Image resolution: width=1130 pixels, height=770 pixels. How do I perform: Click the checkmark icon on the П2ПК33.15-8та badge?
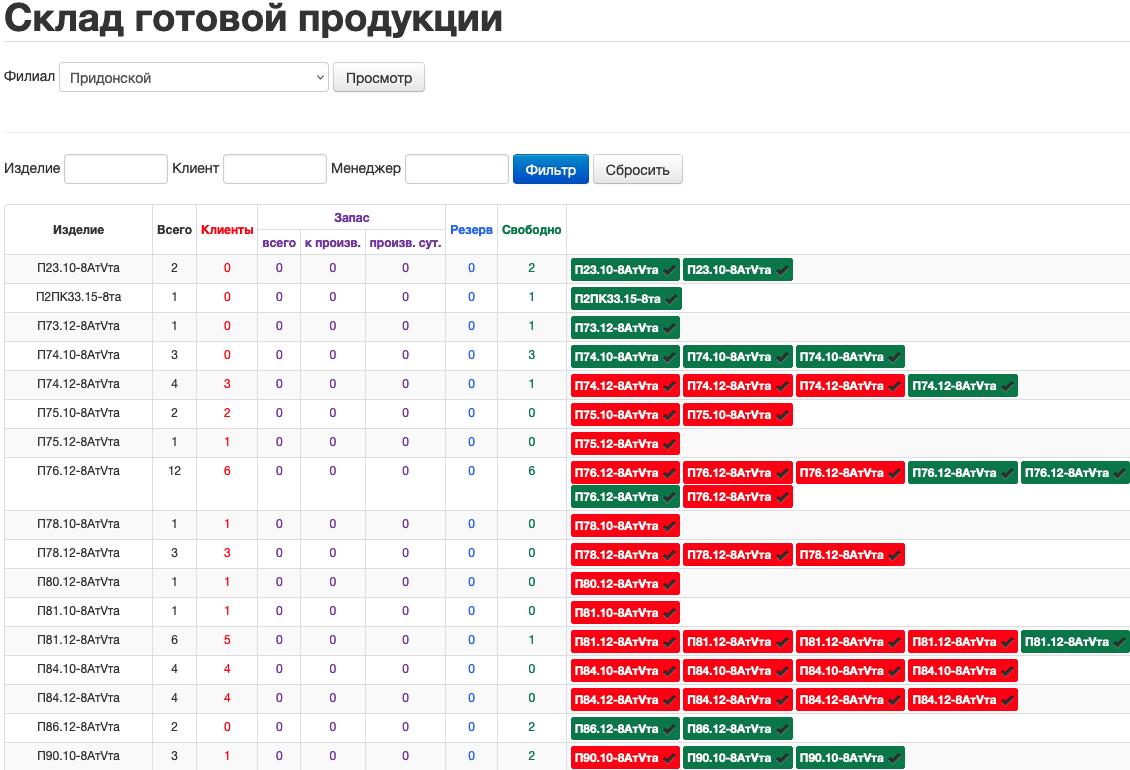tap(671, 299)
